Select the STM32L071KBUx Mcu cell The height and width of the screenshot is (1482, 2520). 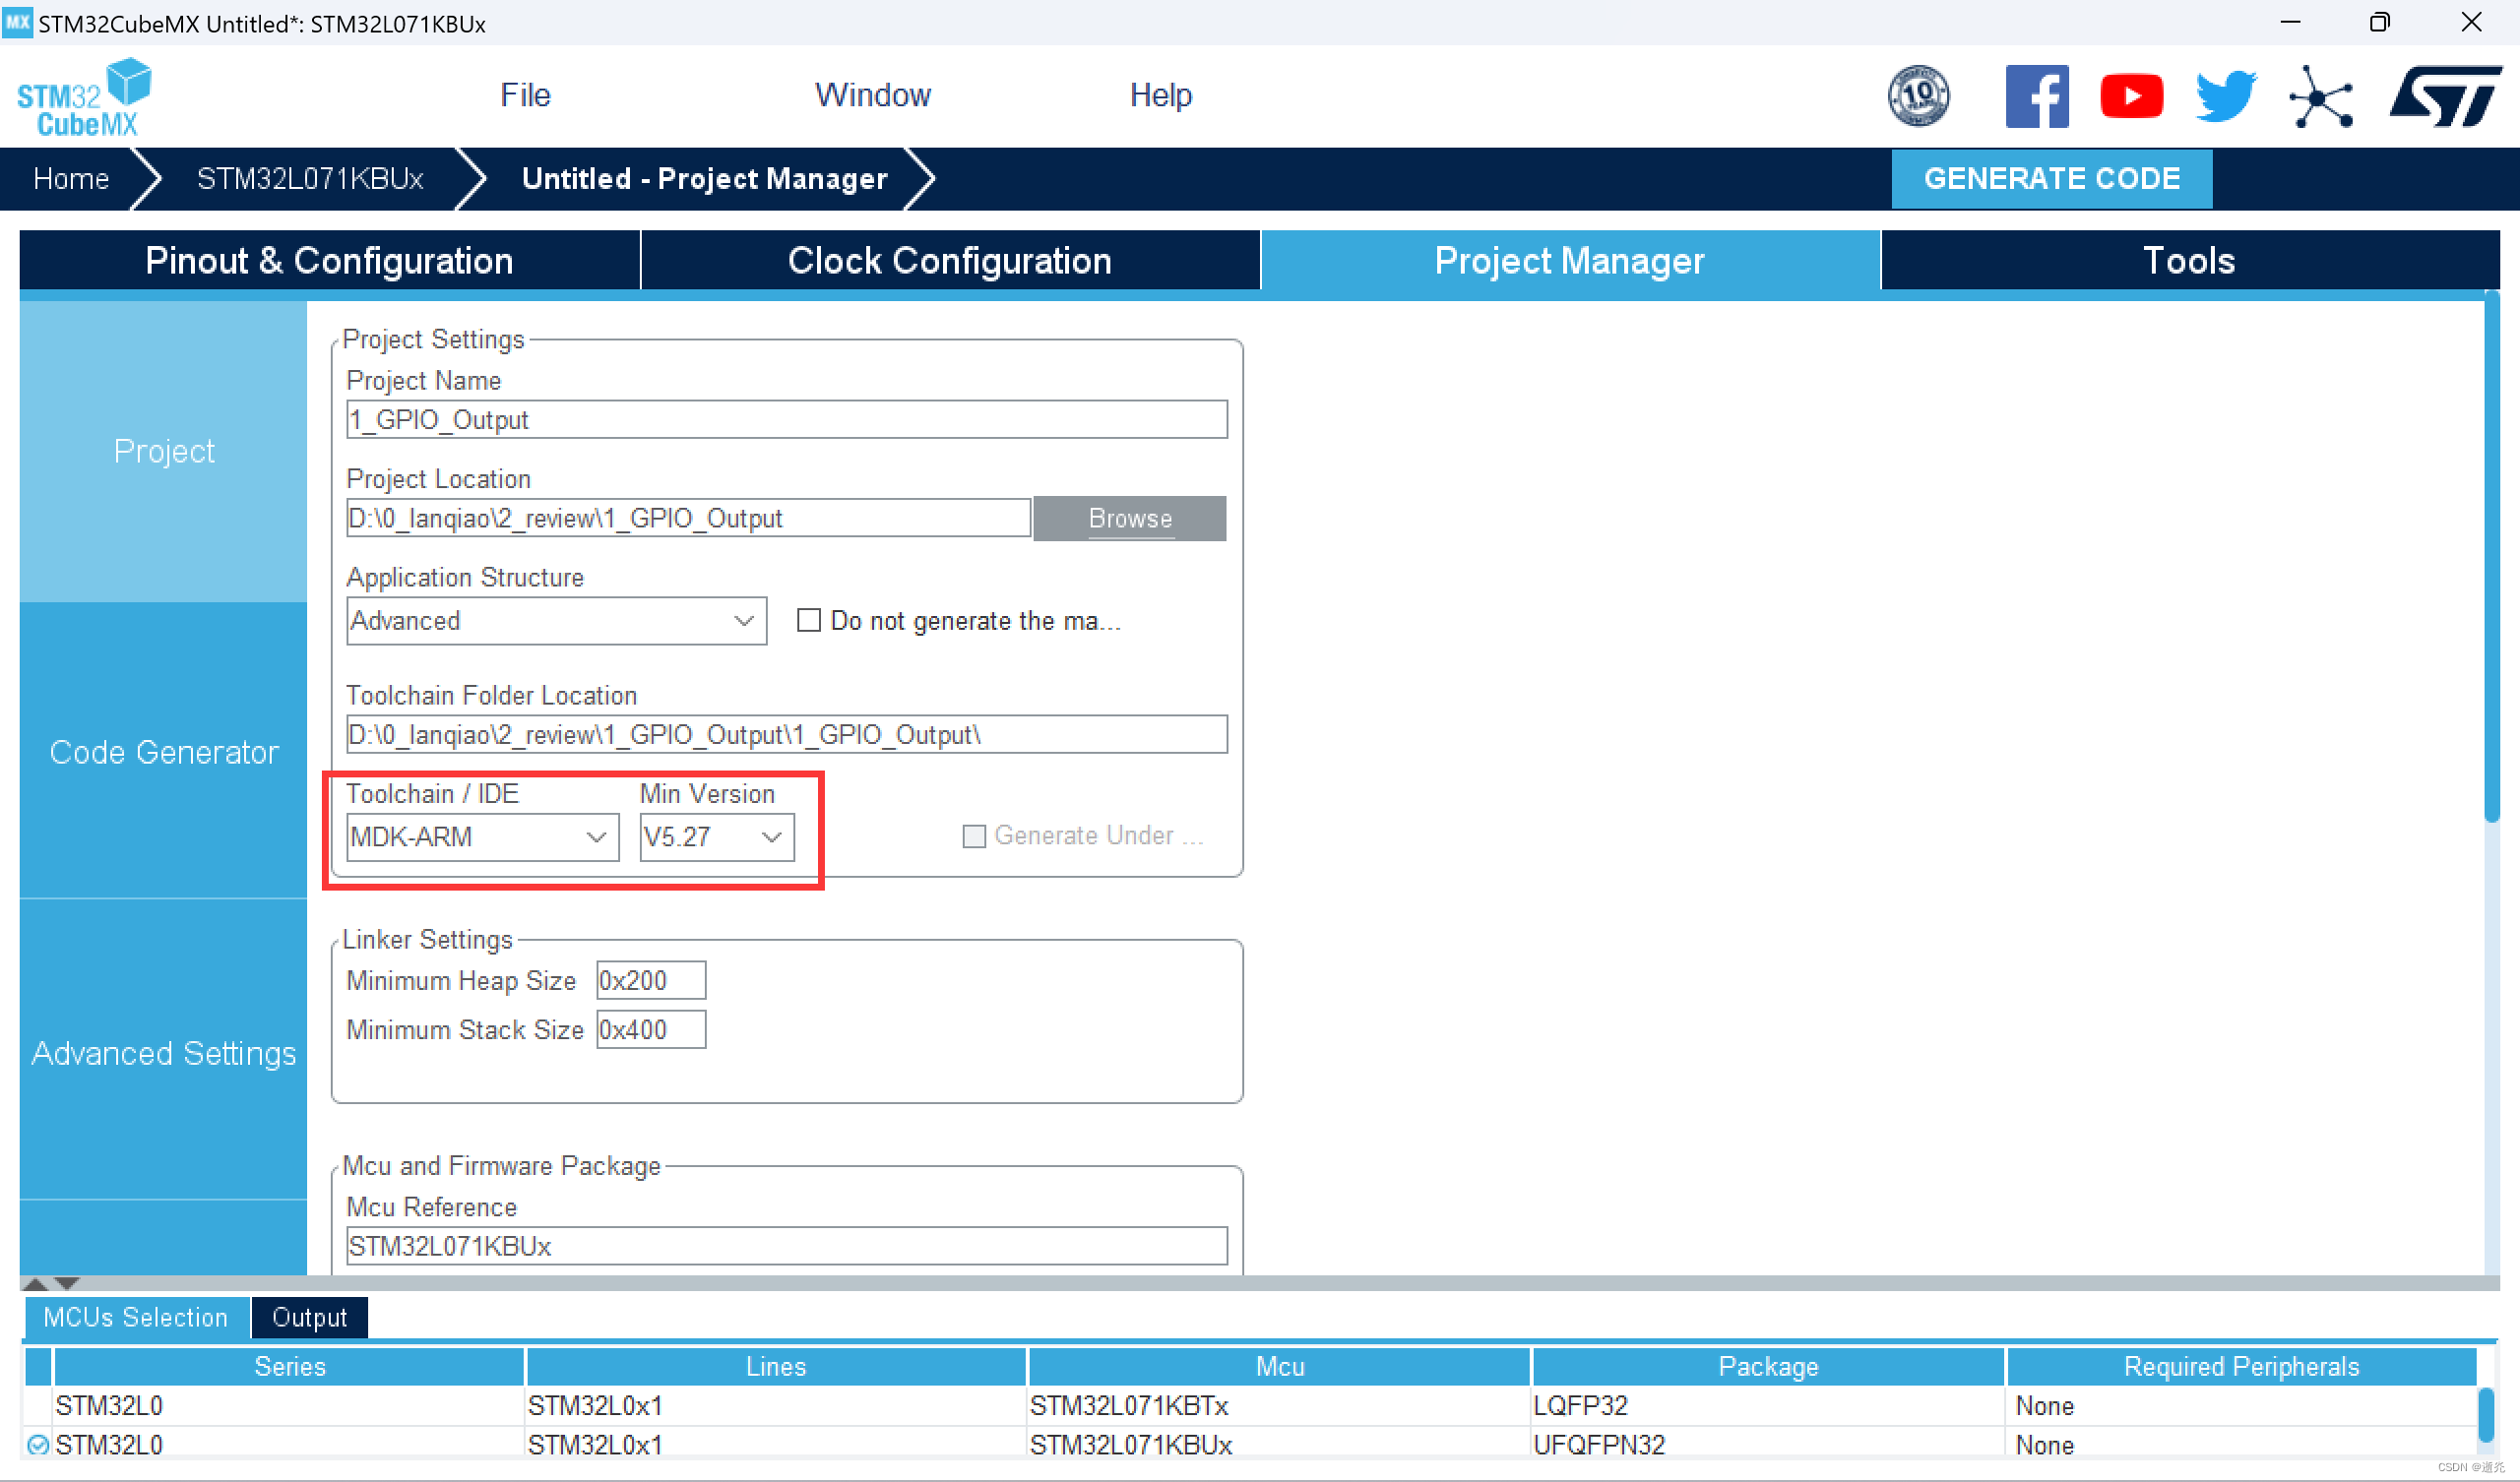pyautogui.click(x=1279, y=1444)
